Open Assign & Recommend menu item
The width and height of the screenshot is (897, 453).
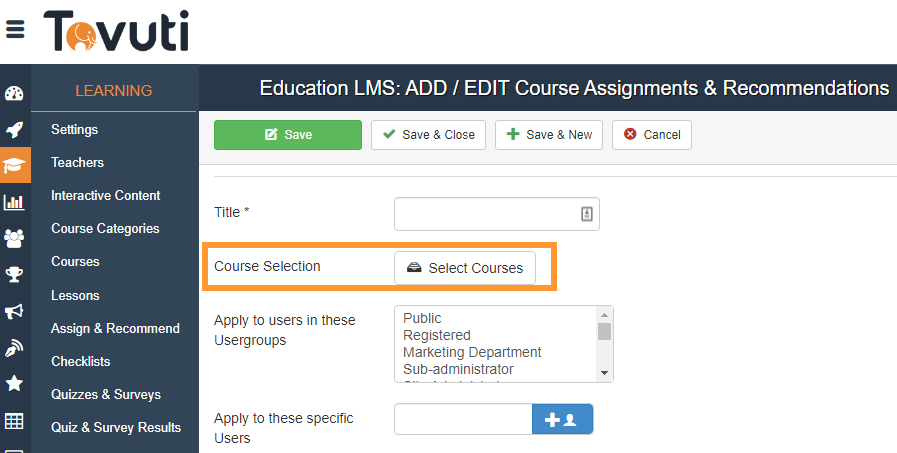[x=115, y=328]
